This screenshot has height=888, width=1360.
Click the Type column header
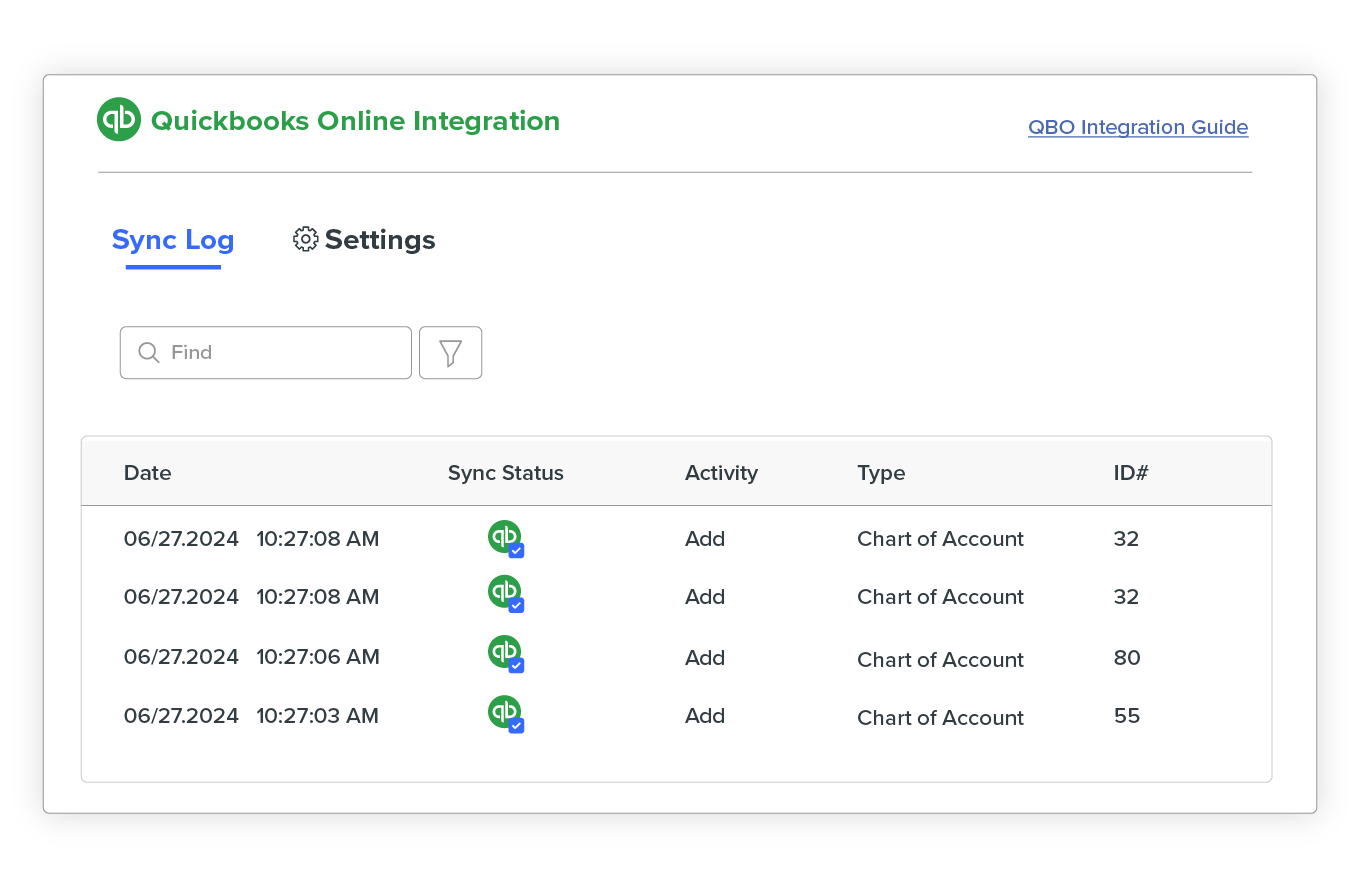pos(881,472)
